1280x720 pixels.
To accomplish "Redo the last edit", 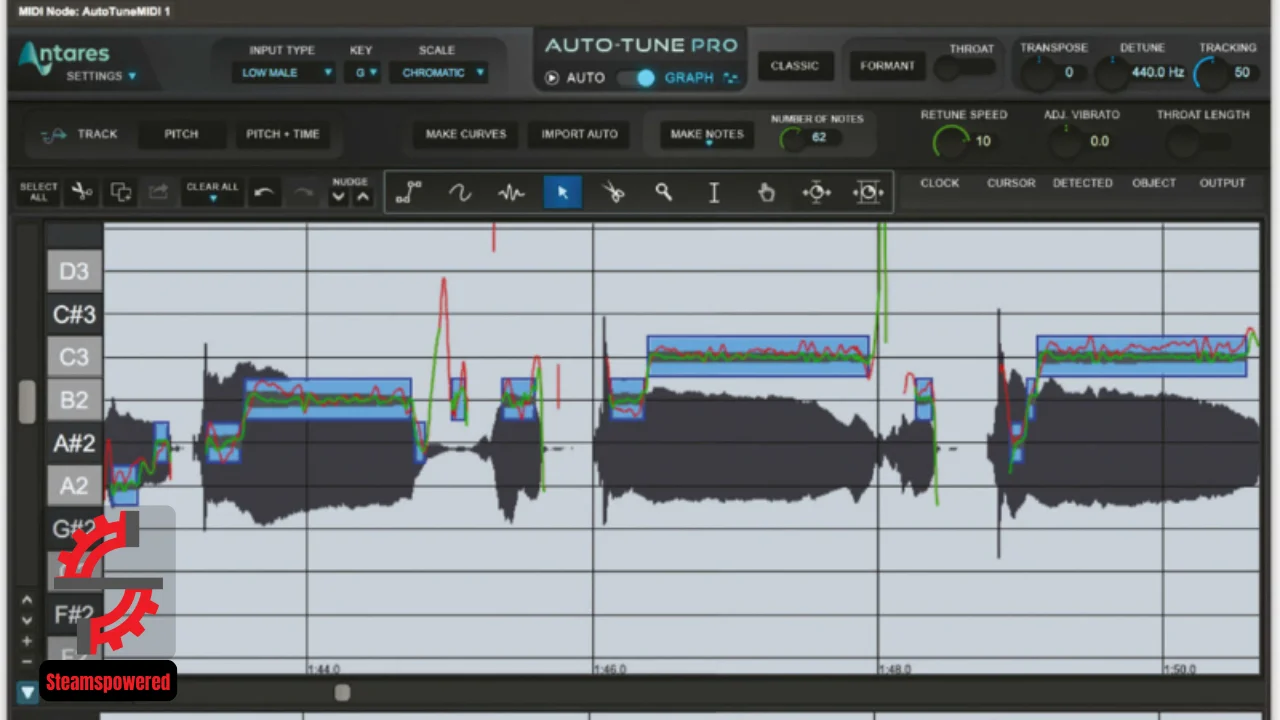I will (305, 192).
